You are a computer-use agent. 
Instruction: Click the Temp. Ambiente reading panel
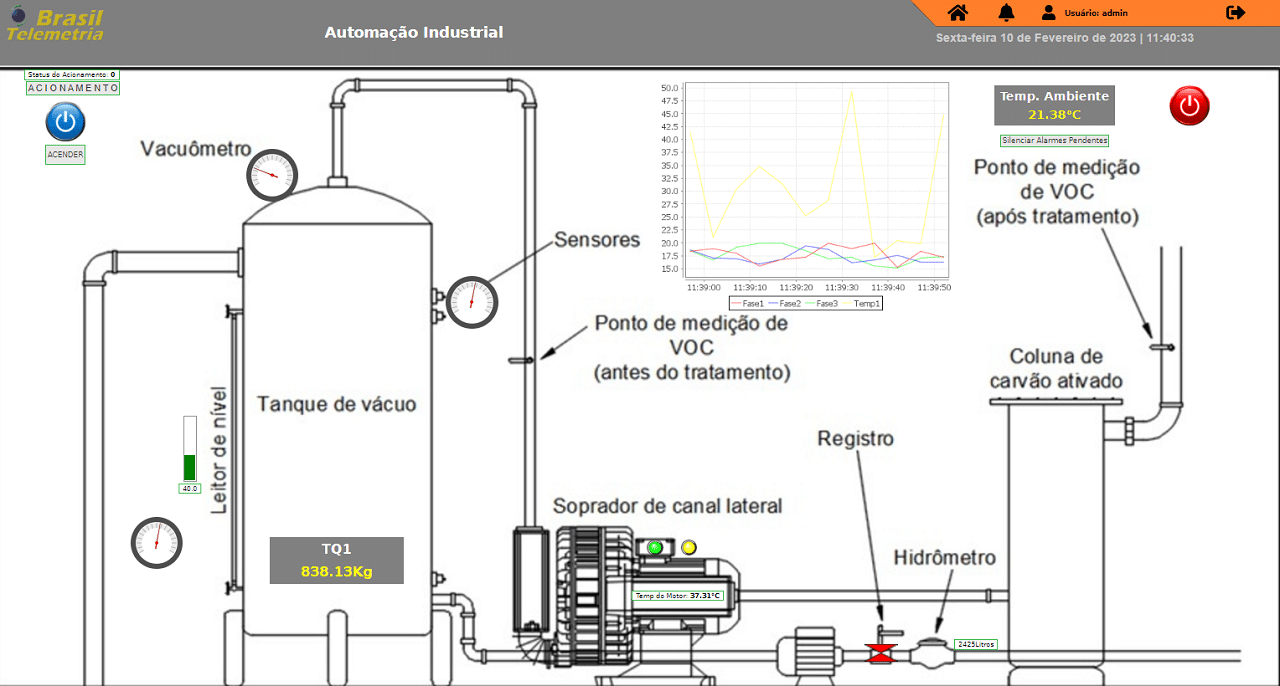pos(1054,105)
